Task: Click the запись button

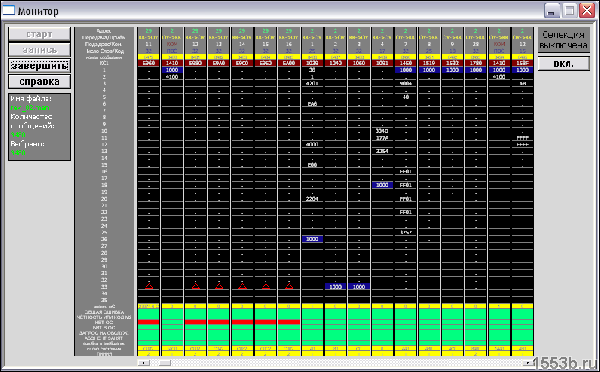Action: 39,50
